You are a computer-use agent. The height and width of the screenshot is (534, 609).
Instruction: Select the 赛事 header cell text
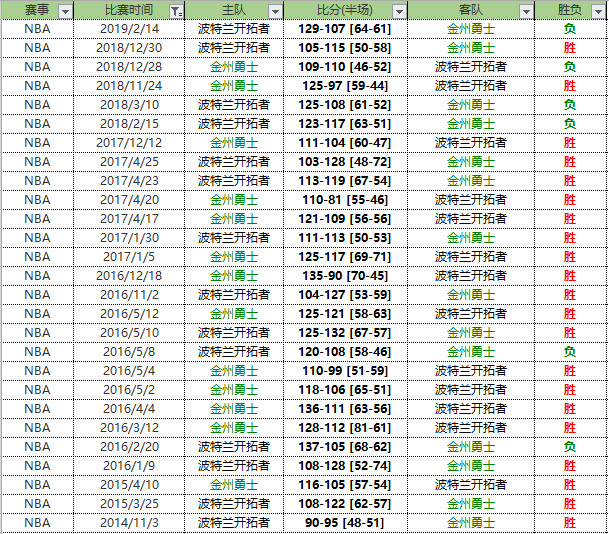37,10
